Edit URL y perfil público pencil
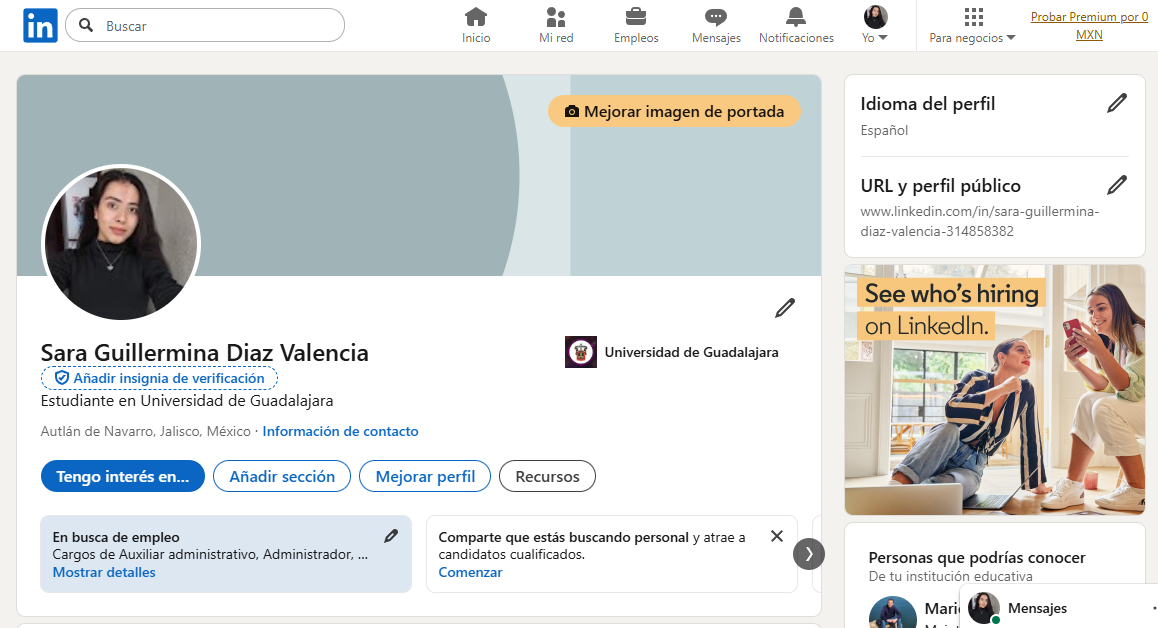1158x628 pixels. coord(1117,185)
